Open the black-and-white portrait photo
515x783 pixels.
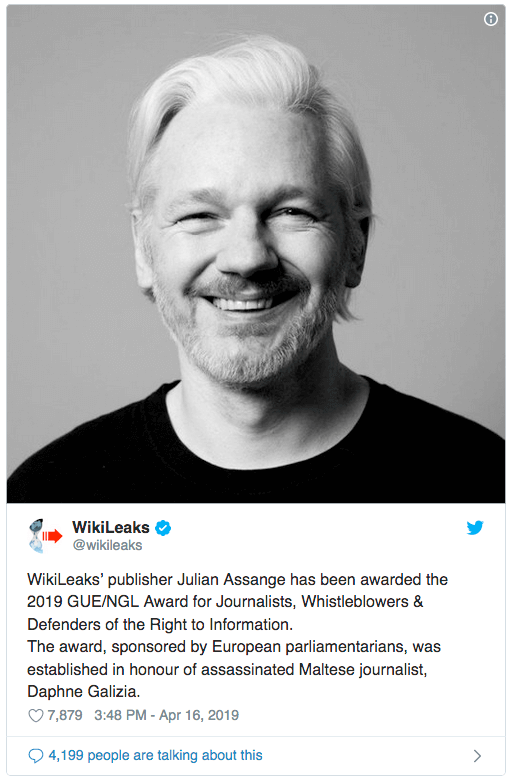tap(256, 254)
